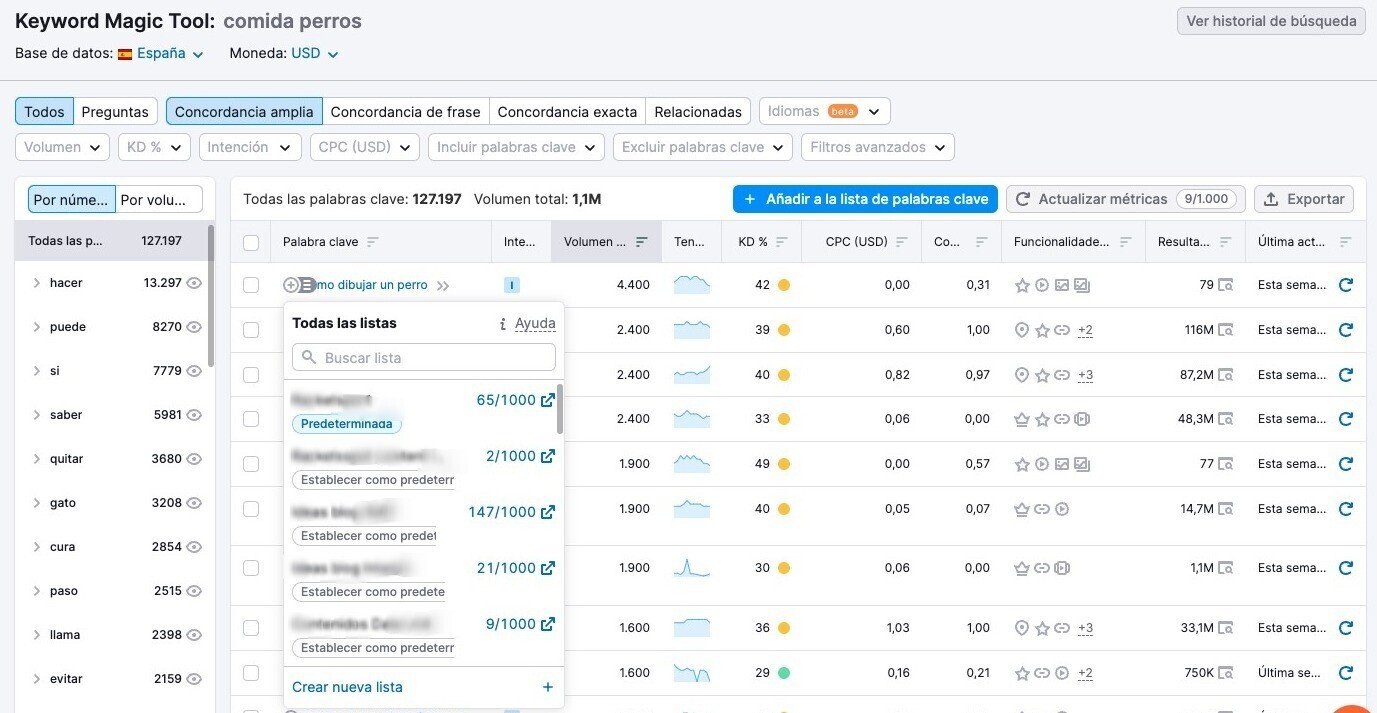The height and width of the screenshot is (713, 1377).
Task: Open the España database dropdown
Action: [169, 54]
